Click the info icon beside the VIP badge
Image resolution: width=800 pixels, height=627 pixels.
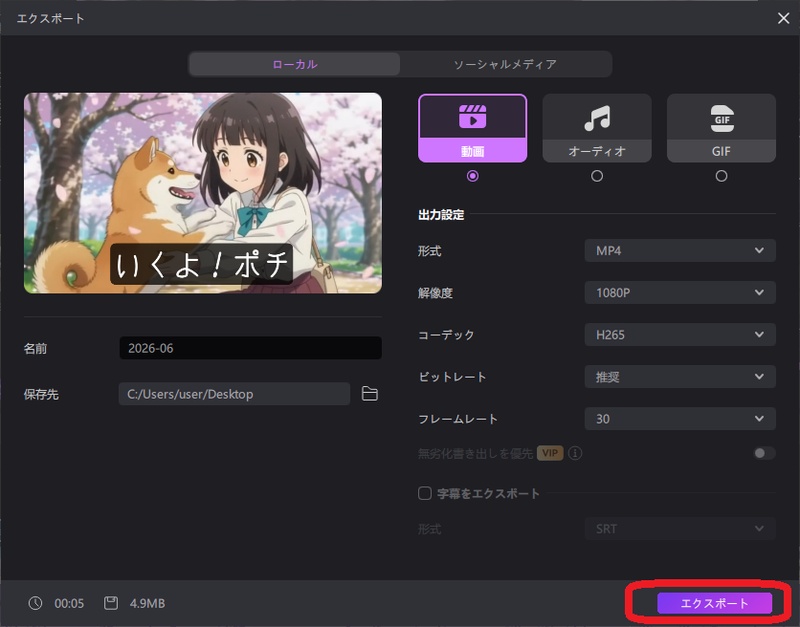pos(575,453)
